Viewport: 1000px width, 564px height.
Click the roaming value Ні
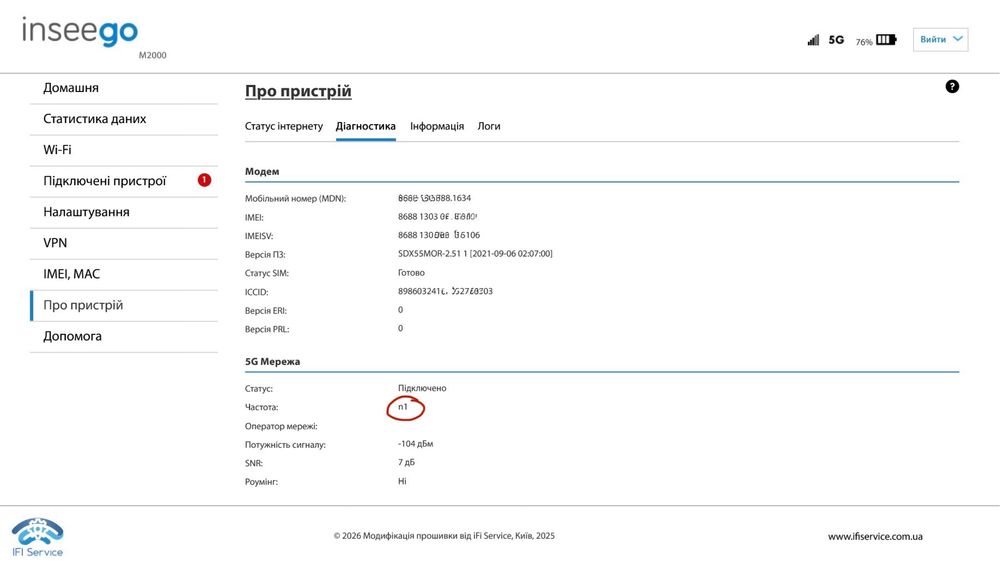point(402,481)
